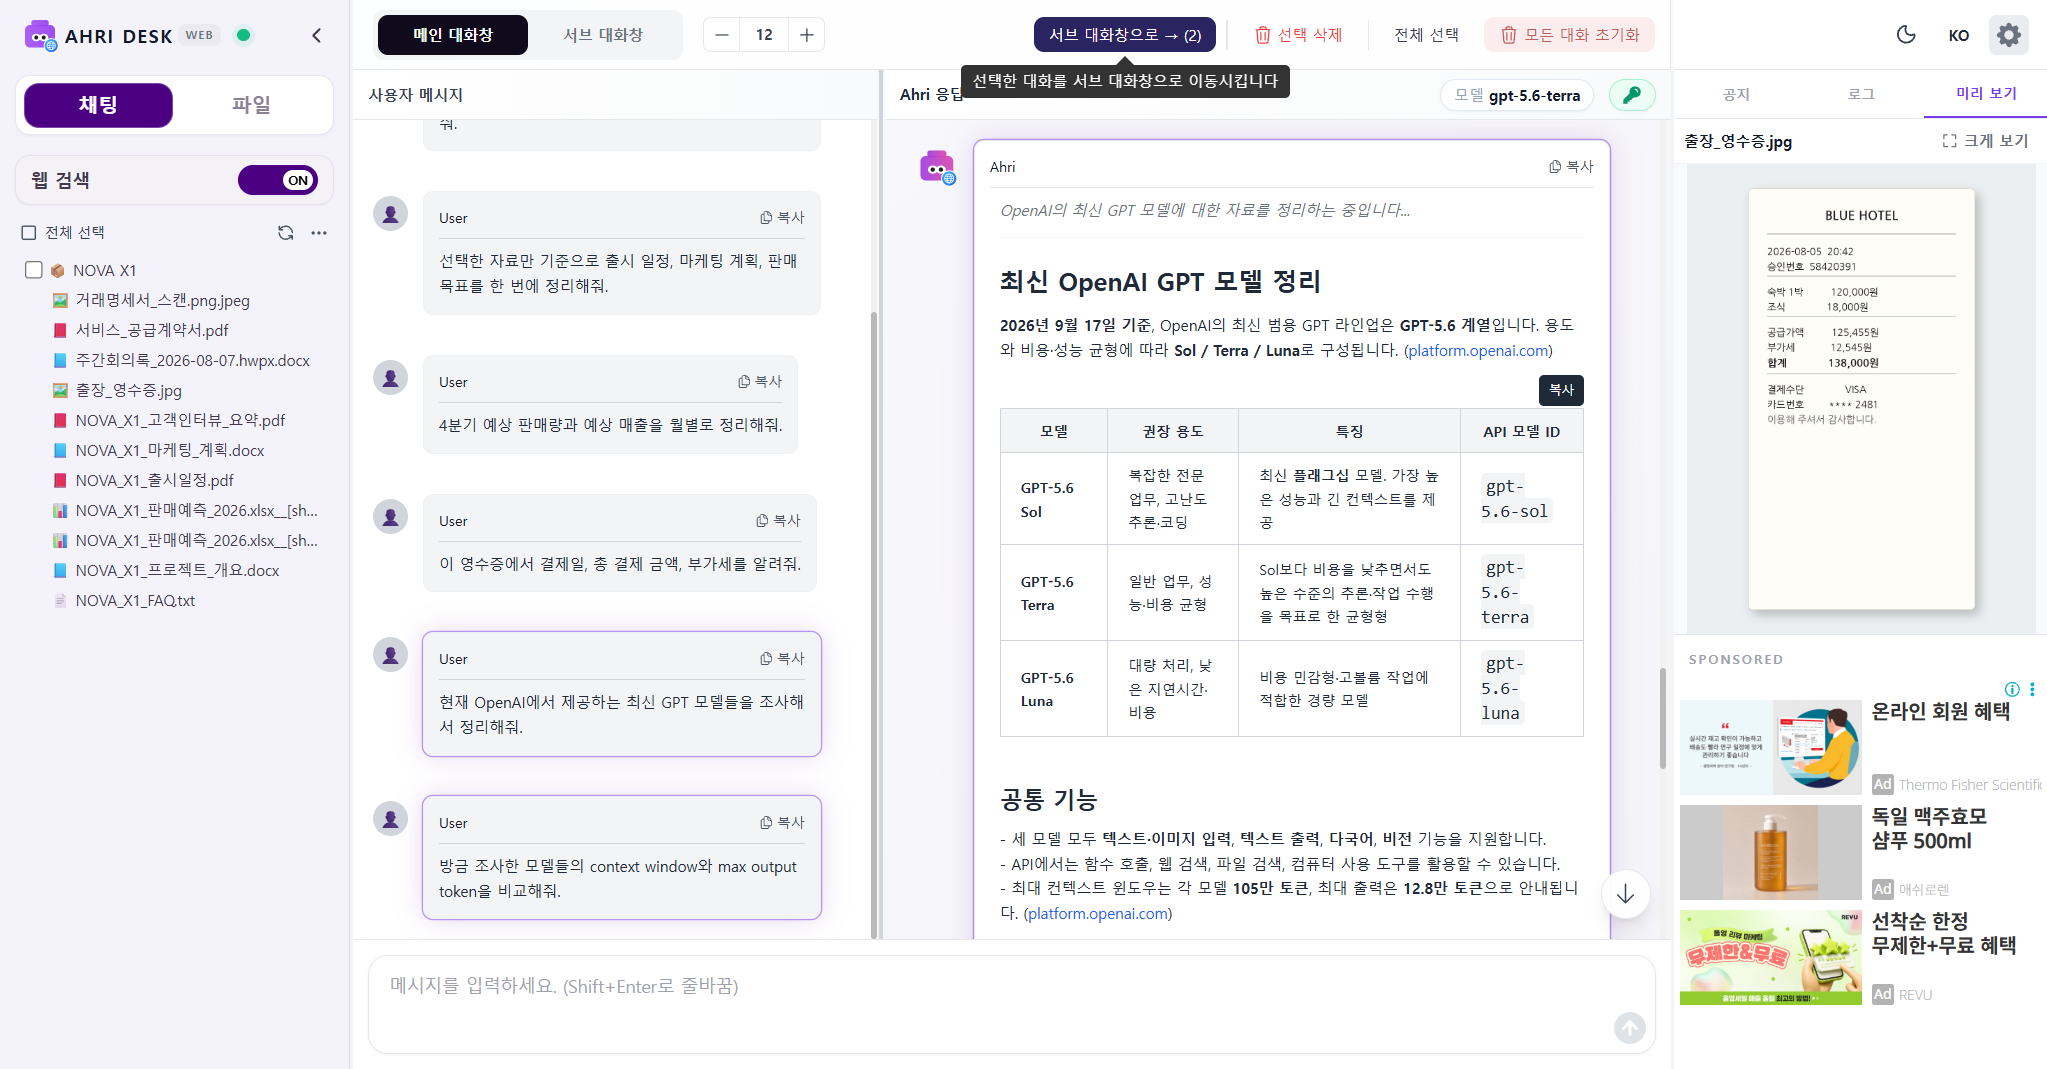This screenshot has height=1069, width=2047.
Task: Copy the Ahri response message
Action: [1571, 167]
